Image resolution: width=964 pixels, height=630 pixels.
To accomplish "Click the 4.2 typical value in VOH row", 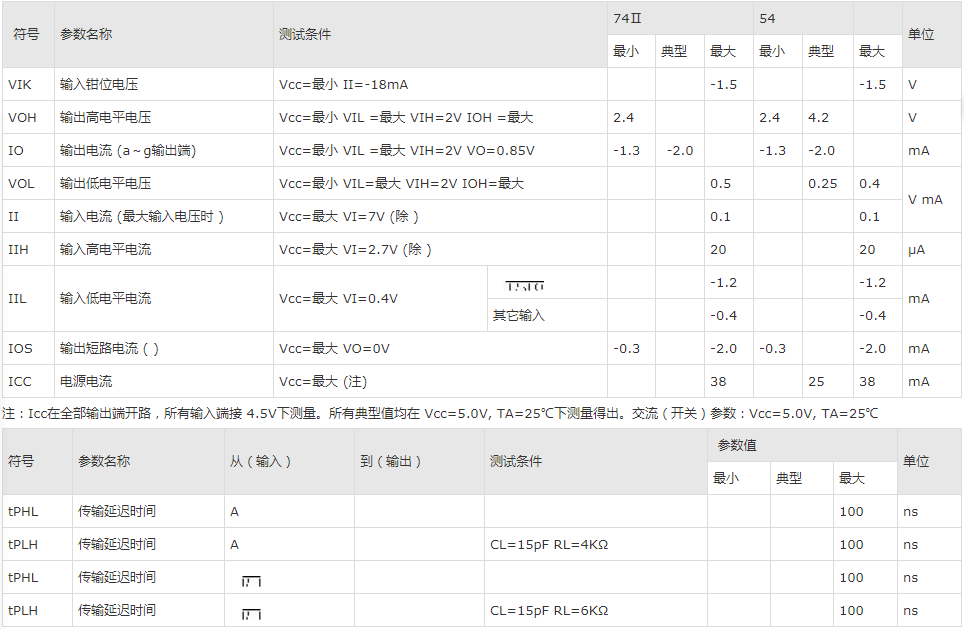I will coord(818,117).
